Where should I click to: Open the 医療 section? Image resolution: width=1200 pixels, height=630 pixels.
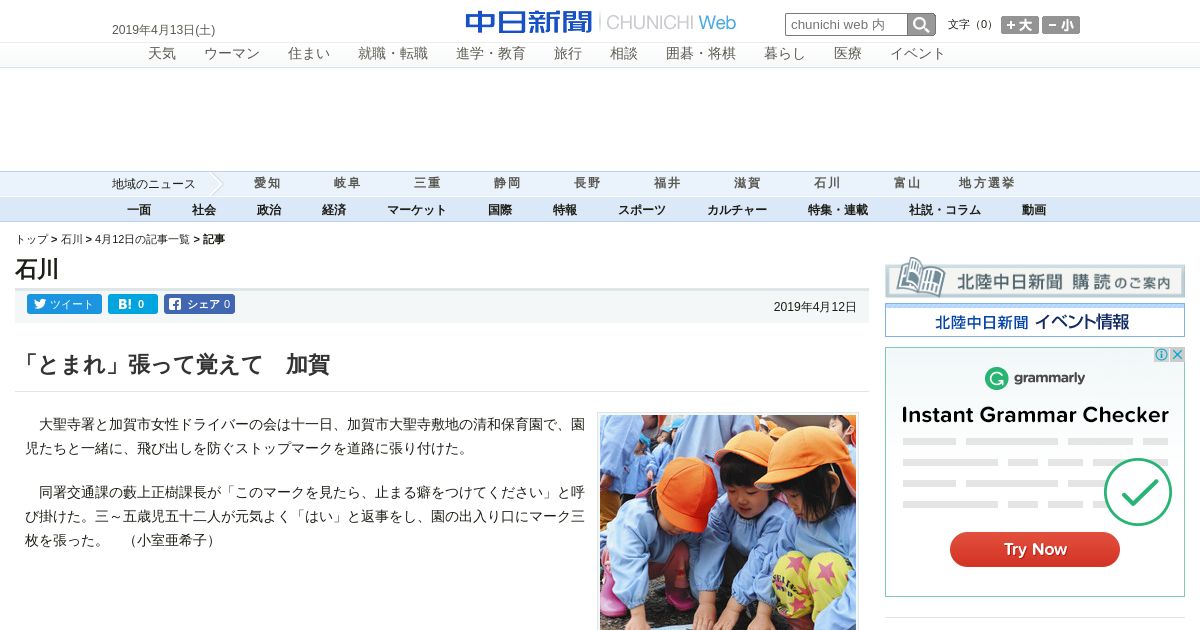(848, 54)
